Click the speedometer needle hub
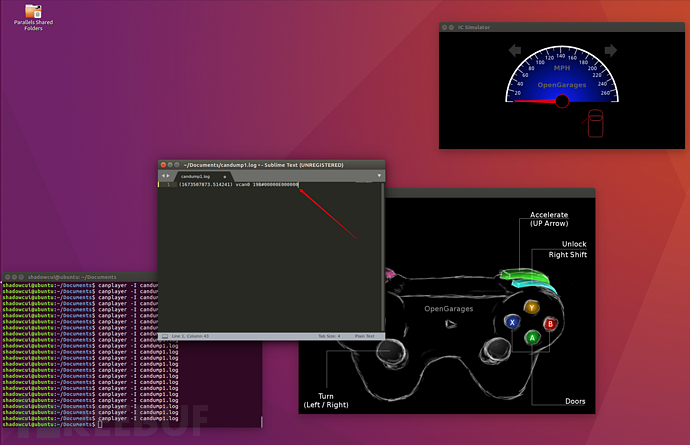Screen dimensions: 690x445 click(x=562, y=100)
